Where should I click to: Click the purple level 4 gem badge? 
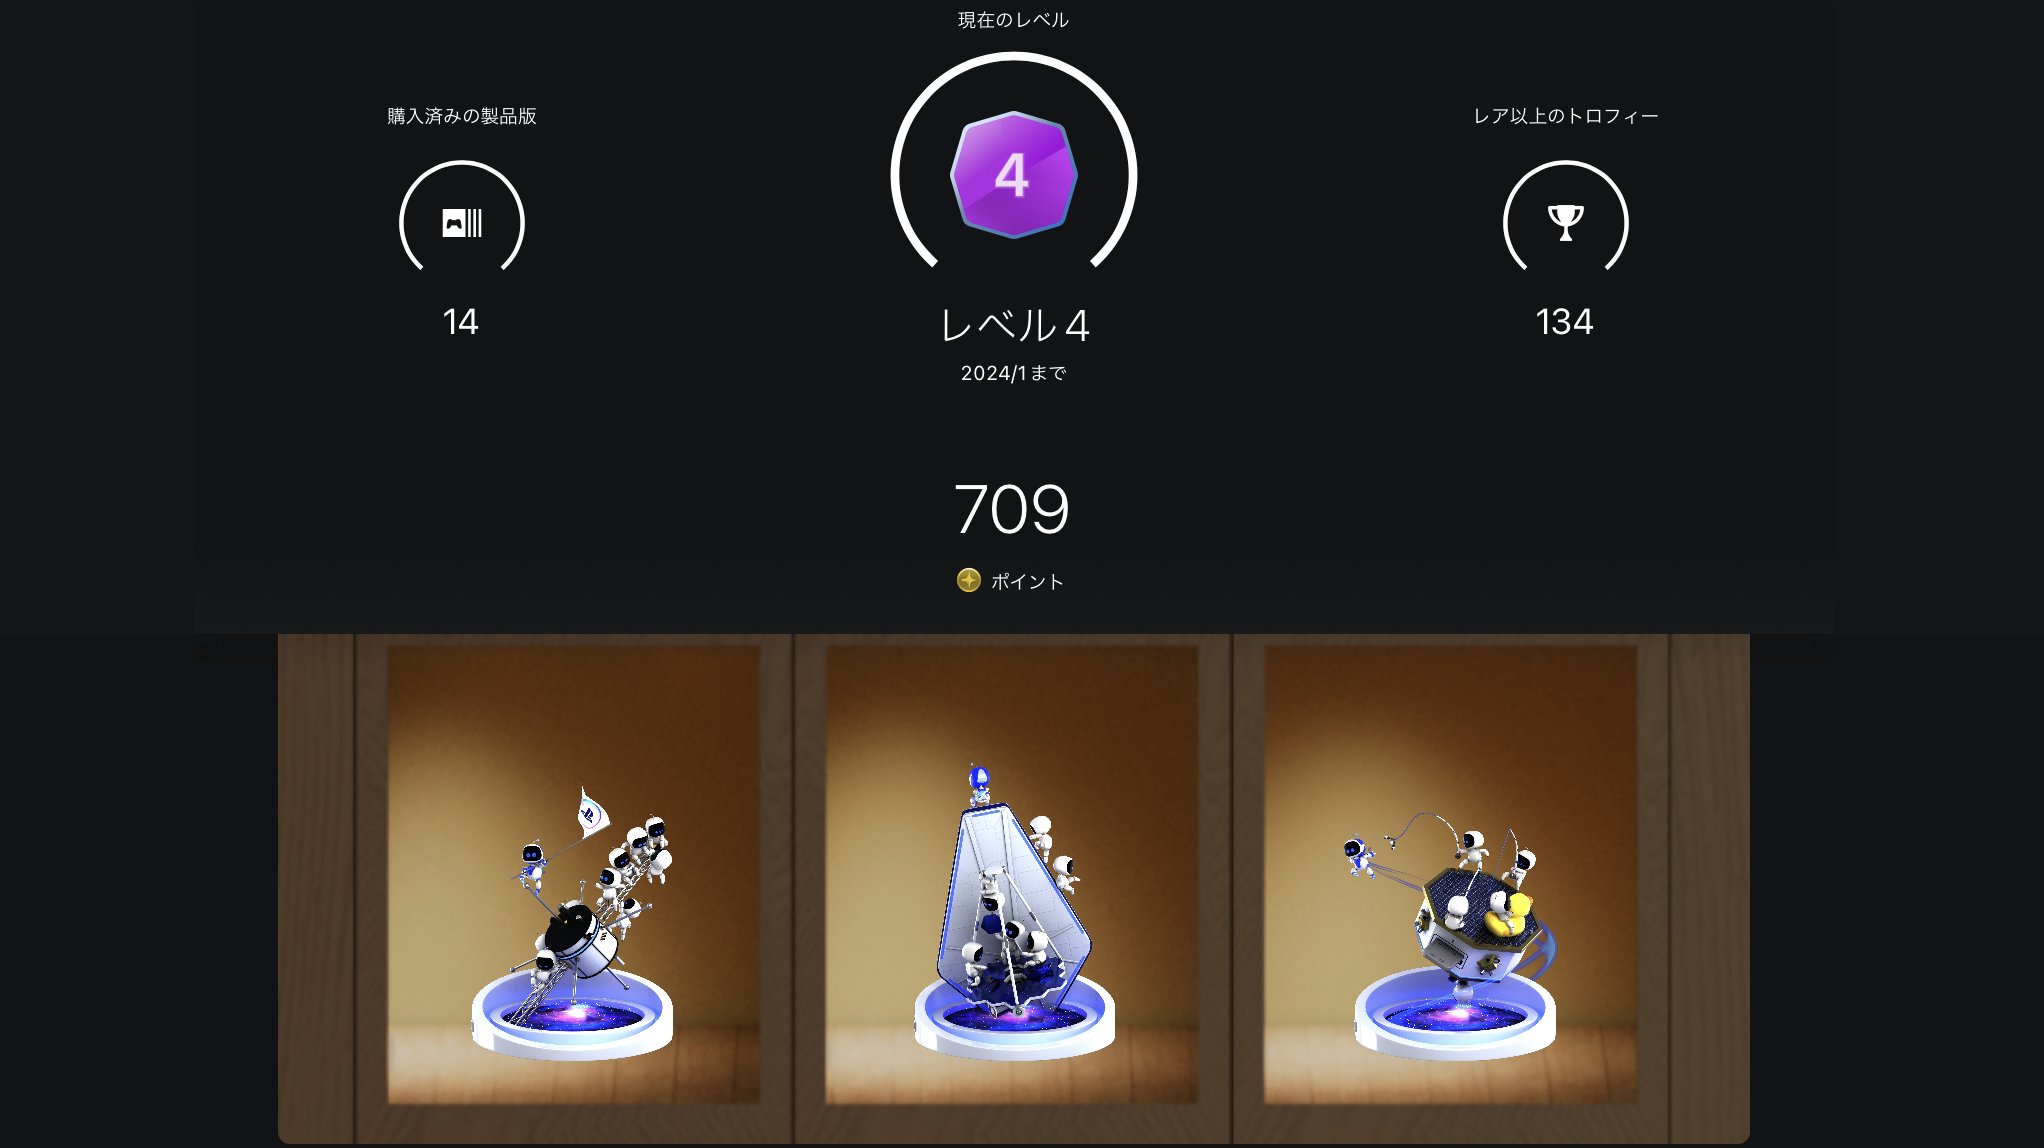tap(1013, 175)
